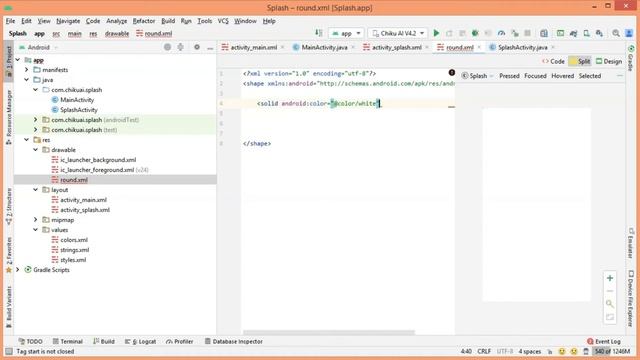This screenshot has width=640, height=360.
Task: Click the memory indicator 540 of 1246M
Action: pos(612,351)
